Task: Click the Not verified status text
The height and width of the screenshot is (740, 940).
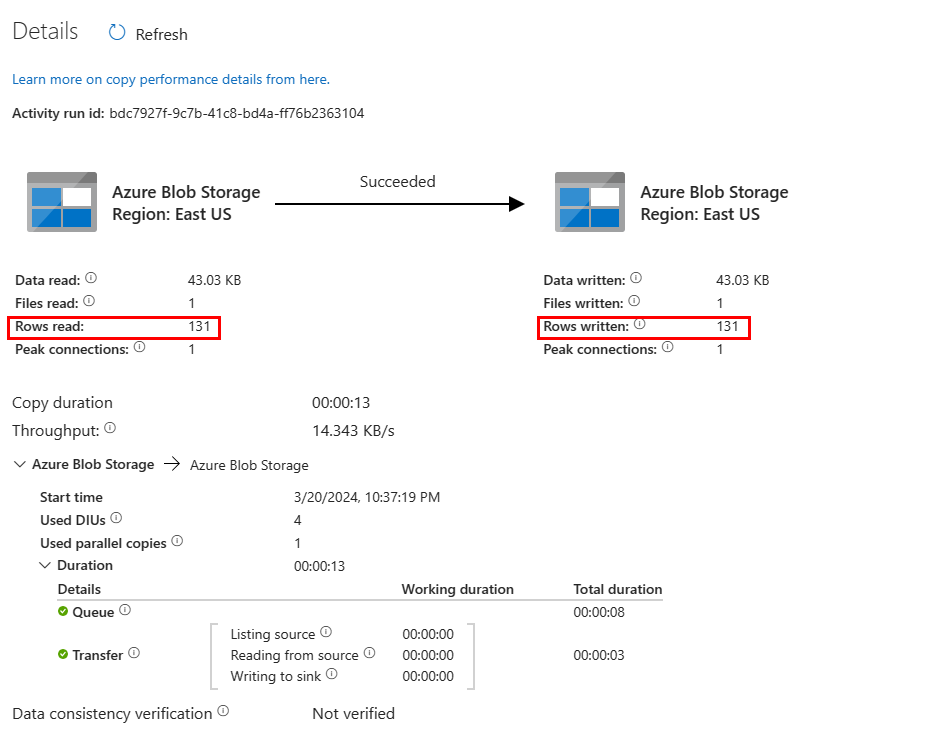Action: [353, 714]
